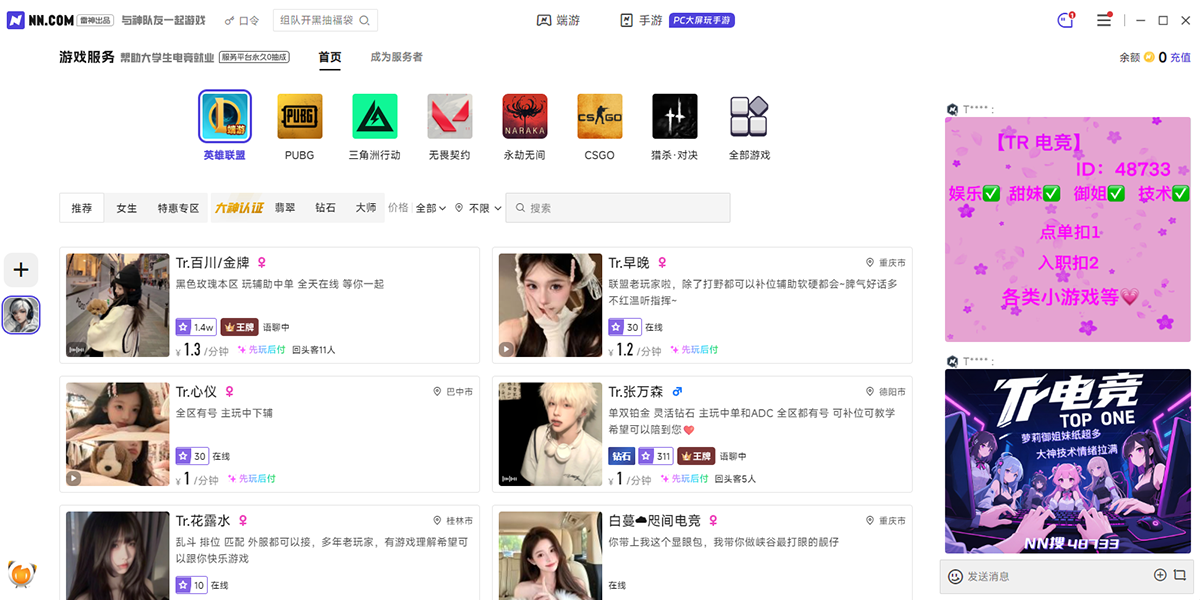Click Tr.心仪's audio playback control

74,478
